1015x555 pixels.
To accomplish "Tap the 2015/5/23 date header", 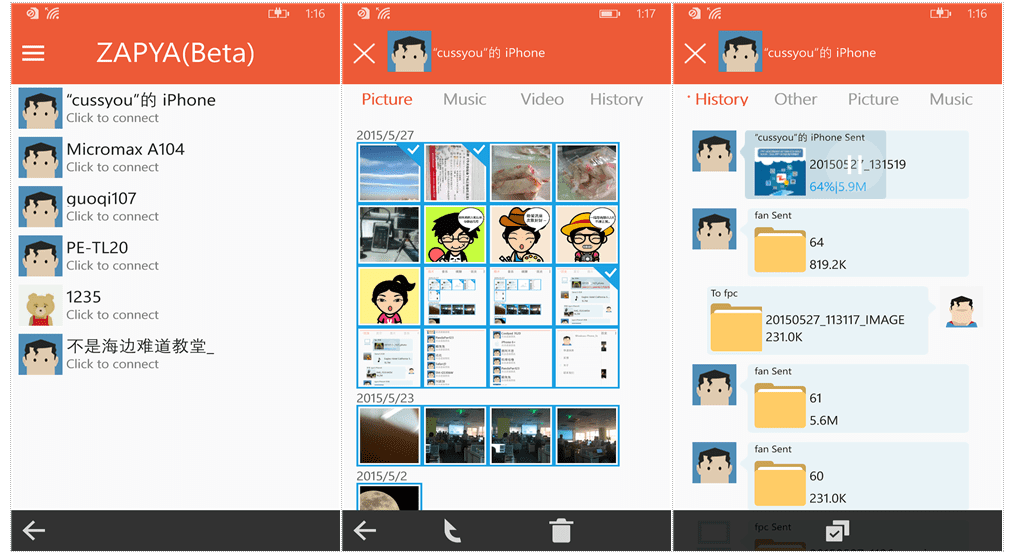I will click(385, 398).
